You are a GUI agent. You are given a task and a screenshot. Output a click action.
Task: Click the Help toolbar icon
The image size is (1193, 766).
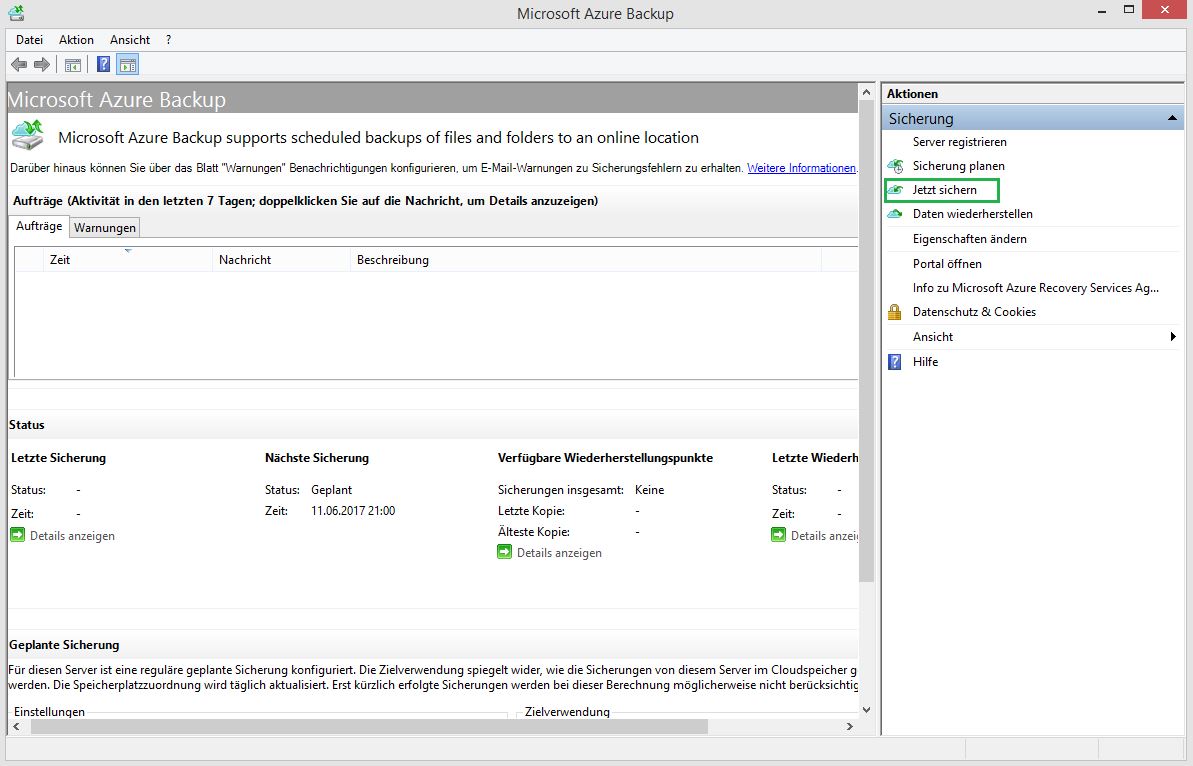click(103, 64)
